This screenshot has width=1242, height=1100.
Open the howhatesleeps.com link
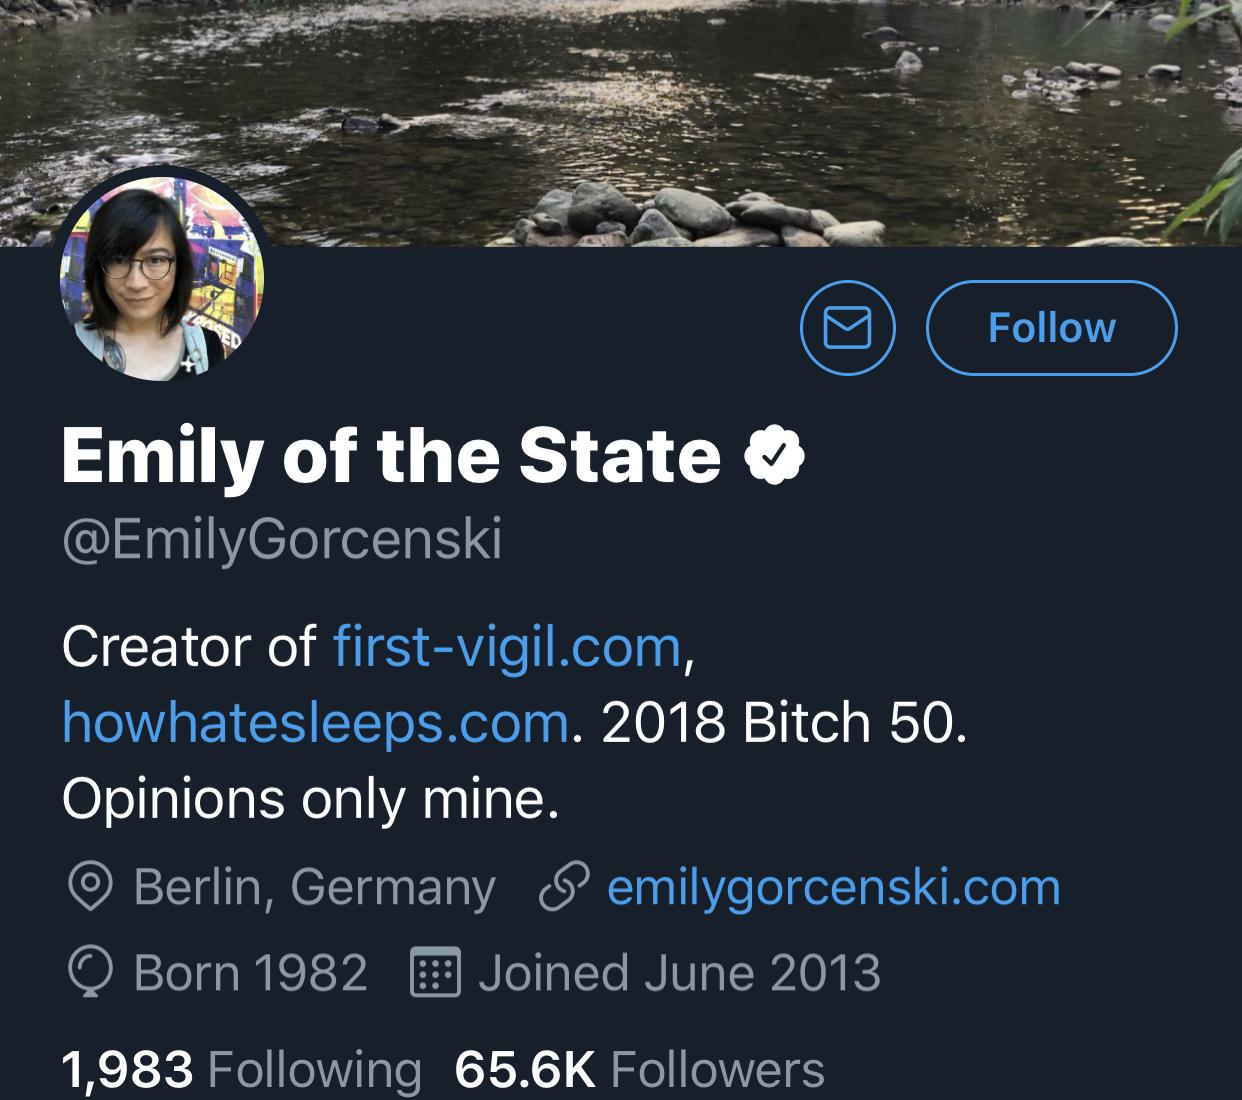tap(315, 722)
